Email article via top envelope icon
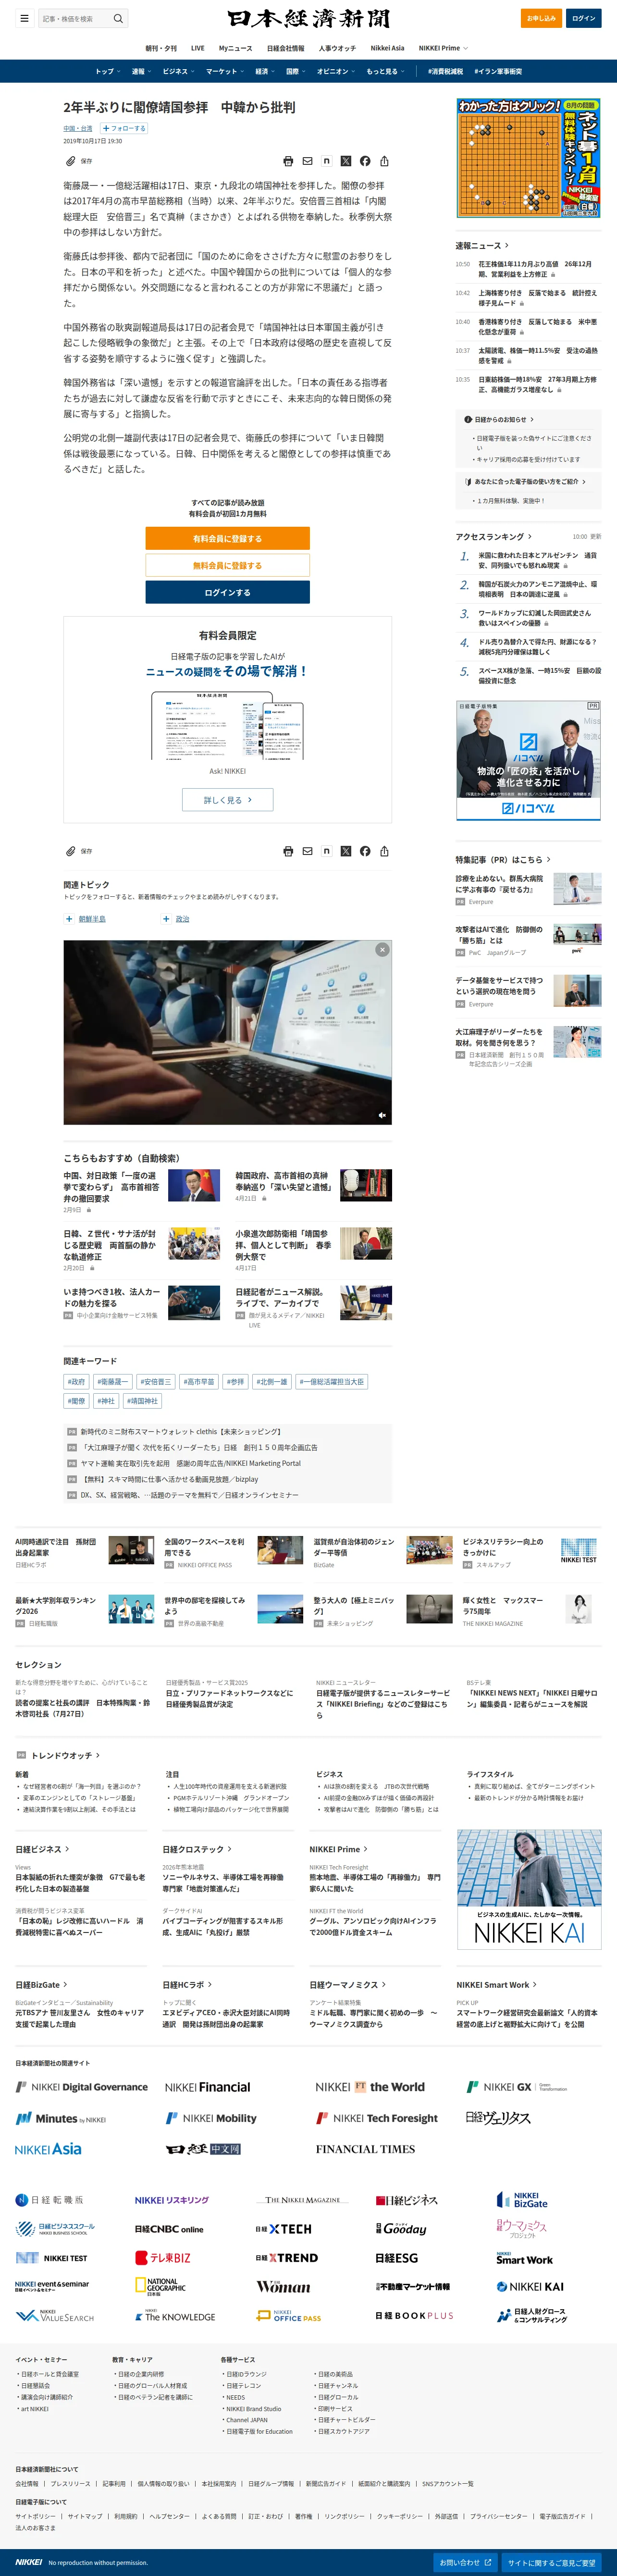 pos(307,161)
